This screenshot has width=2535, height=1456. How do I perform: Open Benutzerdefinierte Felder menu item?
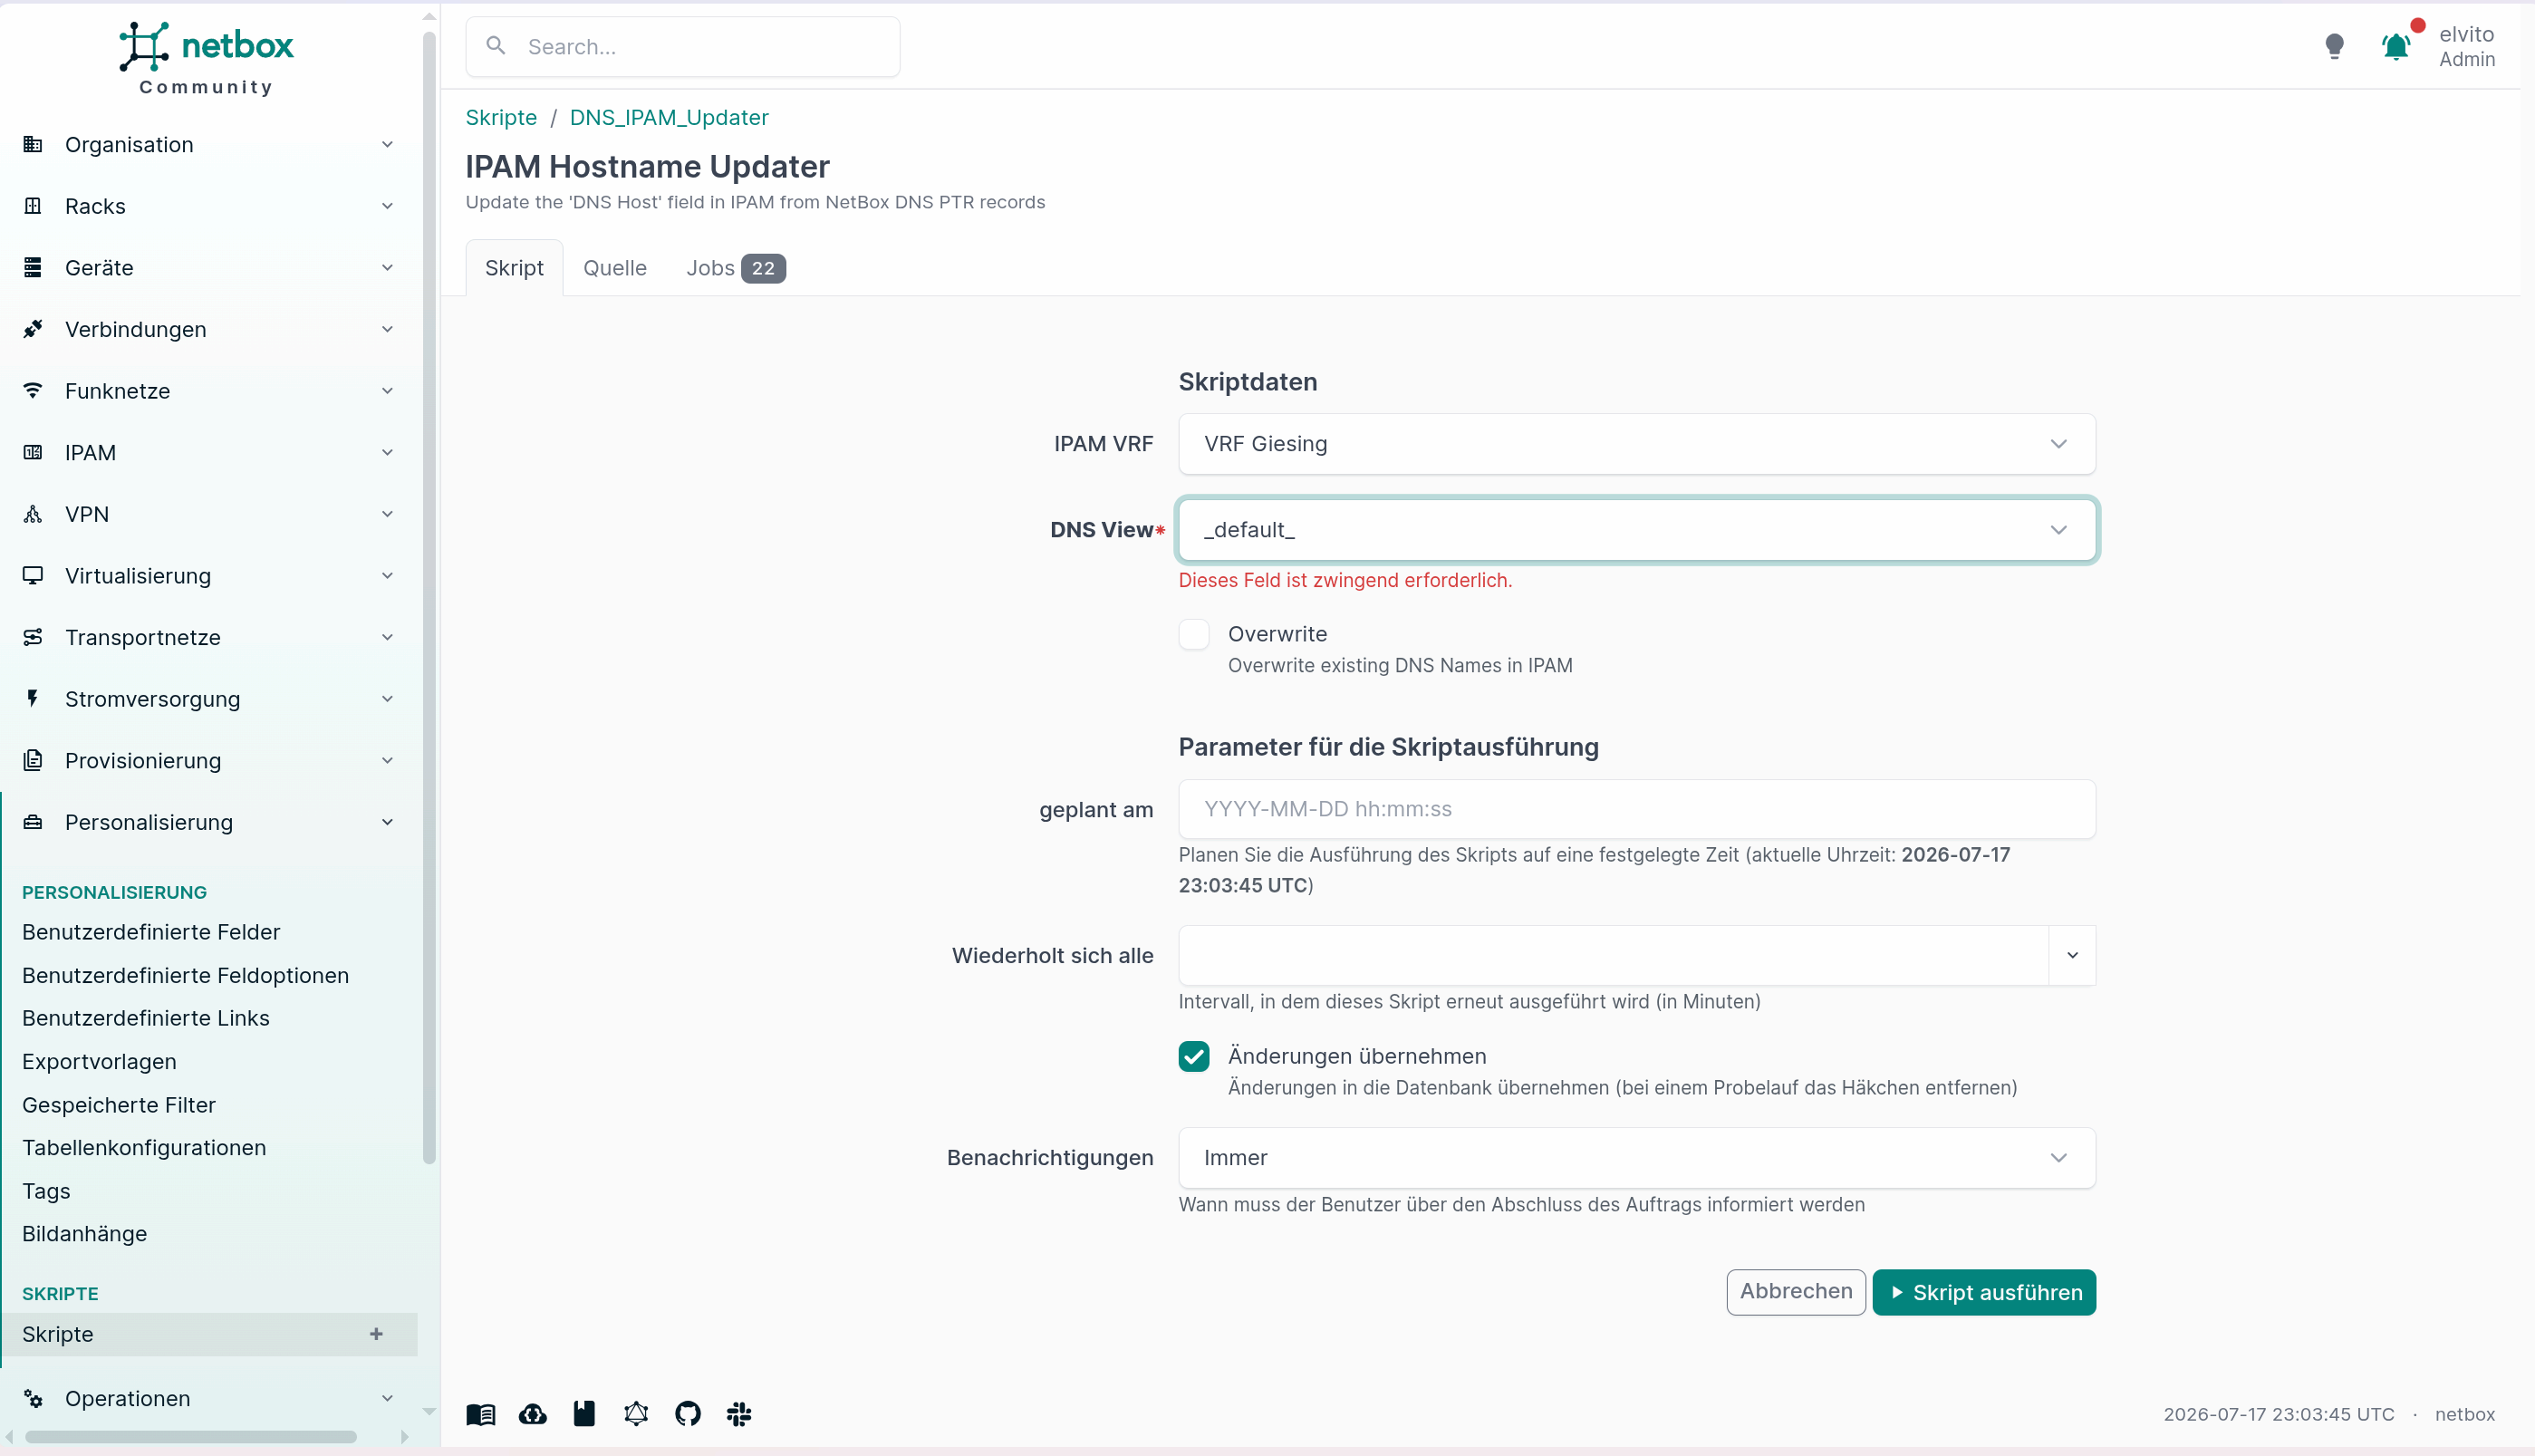click(x=151, y=932)
